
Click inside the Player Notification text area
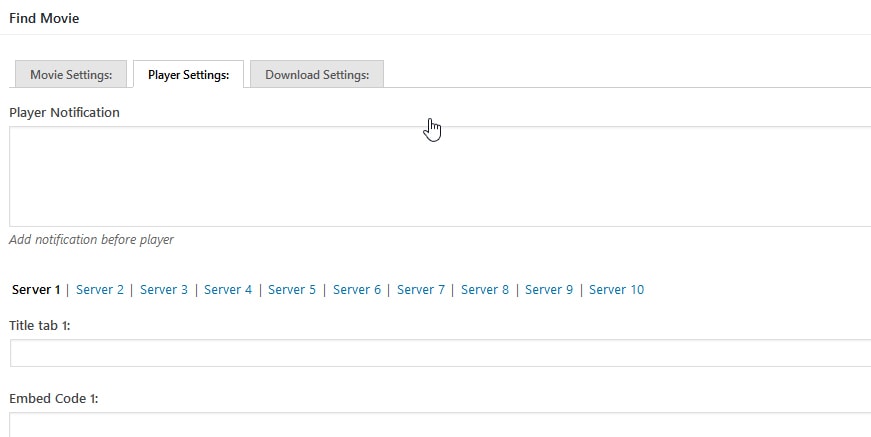(x=440, y=176)
